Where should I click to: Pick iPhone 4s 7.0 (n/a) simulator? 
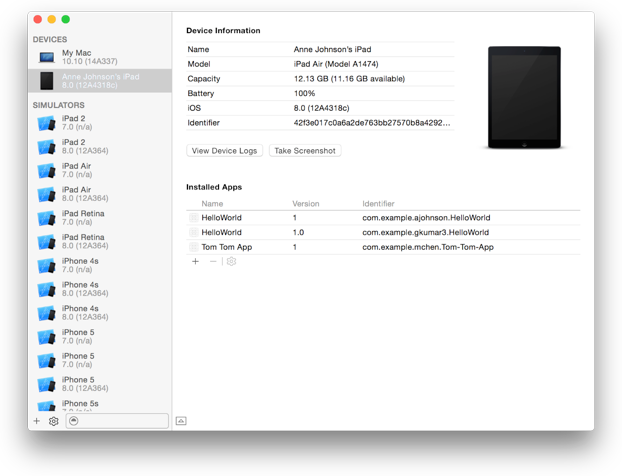(100, 265)
